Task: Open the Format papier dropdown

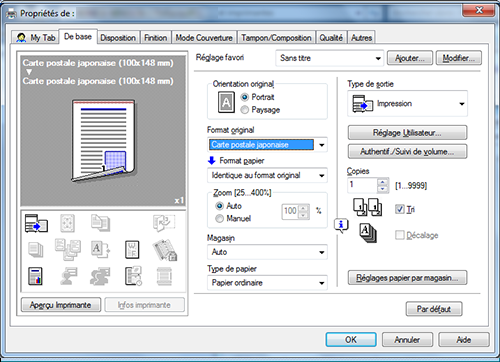Action: tap(267, 175)
